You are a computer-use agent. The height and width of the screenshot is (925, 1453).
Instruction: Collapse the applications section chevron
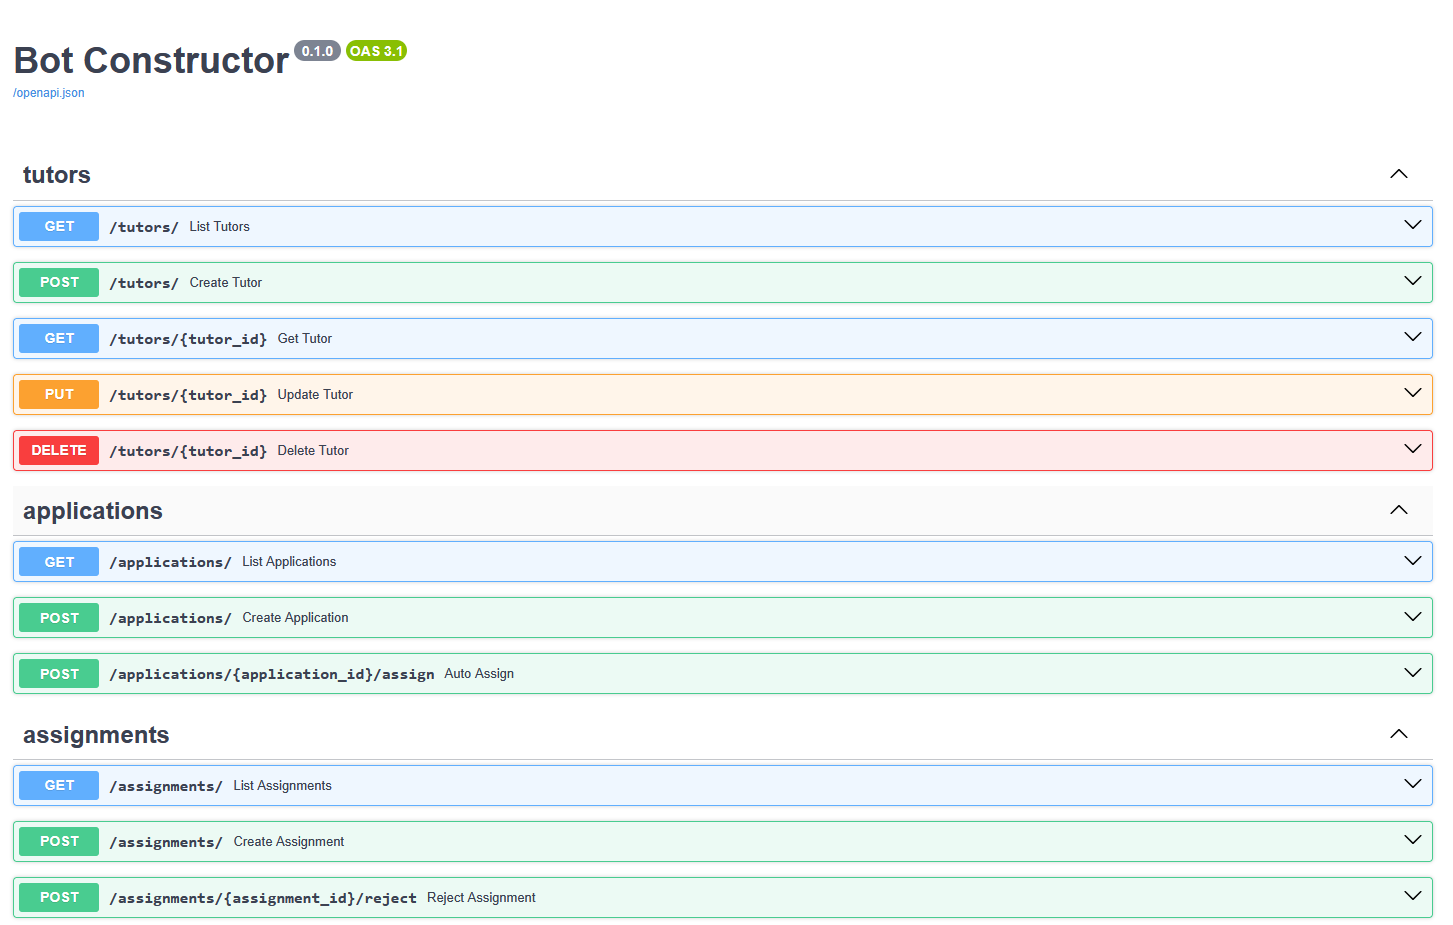coord(1398,510)
